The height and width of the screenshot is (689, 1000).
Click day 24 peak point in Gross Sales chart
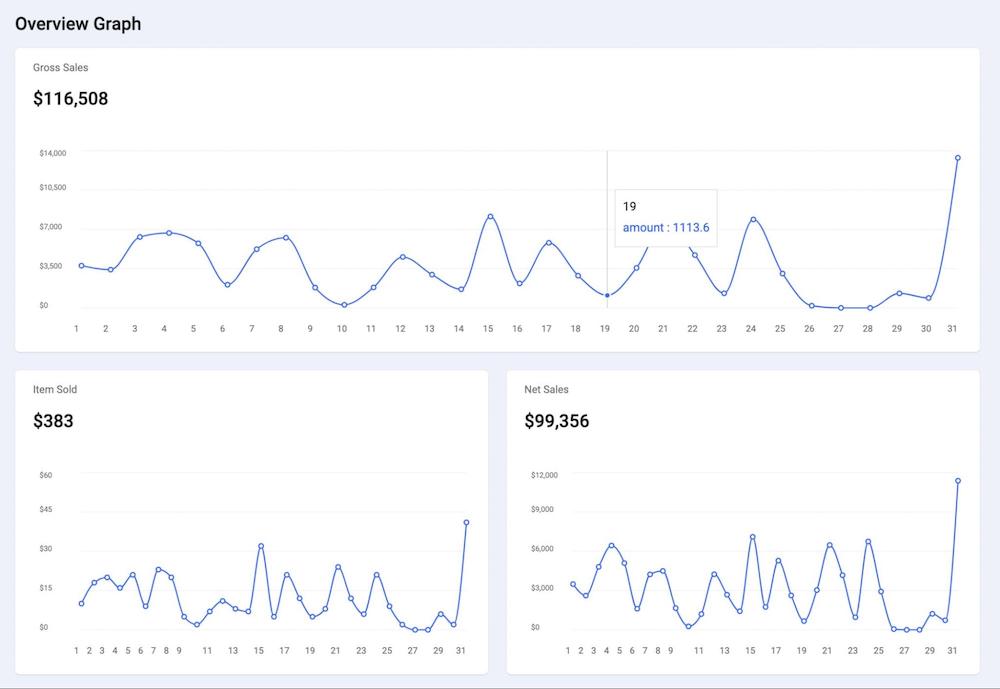click(753, 219)
